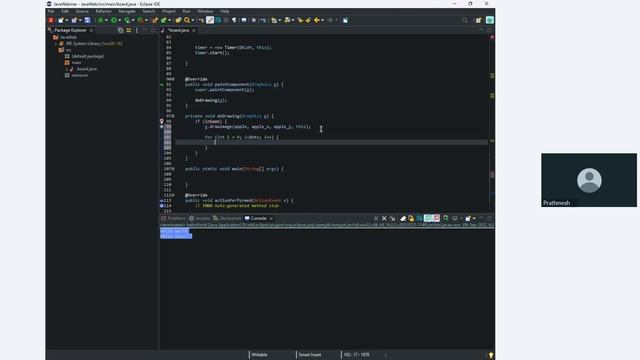
Task: Open dropdown arrow next to New icon
Action: [x=67, y=20]
